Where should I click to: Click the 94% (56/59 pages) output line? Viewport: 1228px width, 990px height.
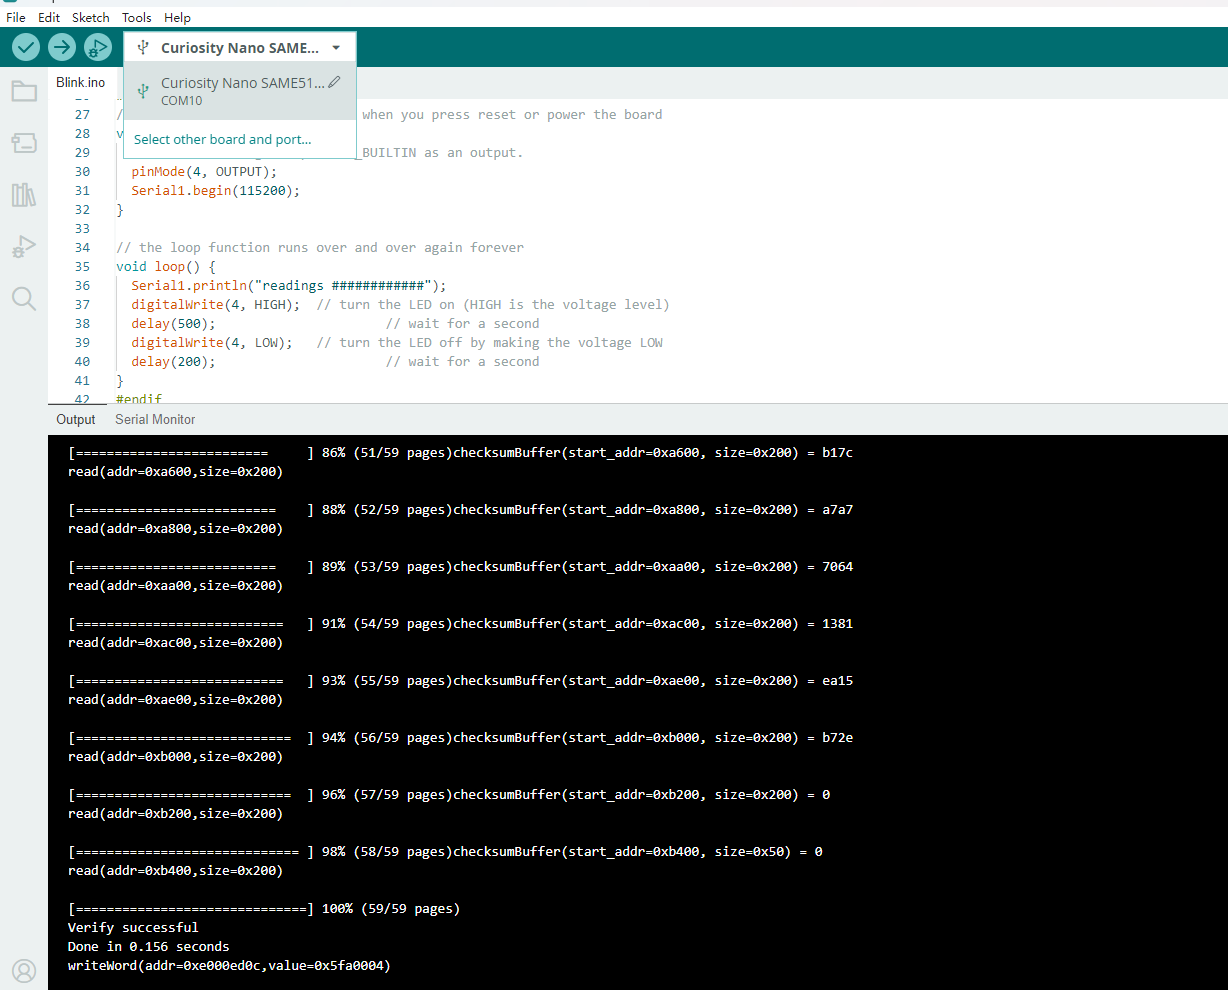pos(461,737)
